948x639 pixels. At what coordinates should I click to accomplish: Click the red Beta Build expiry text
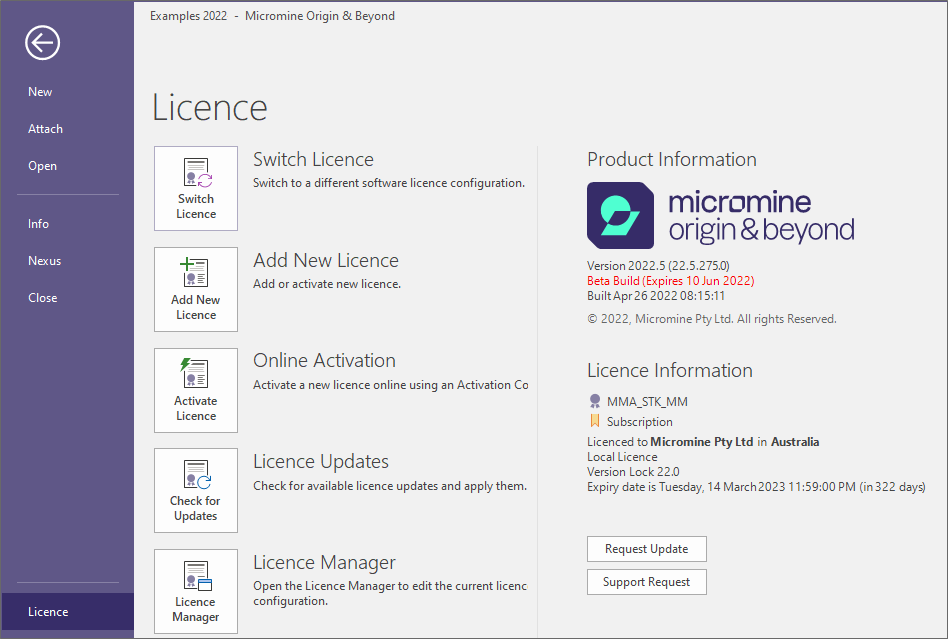(670, 281)
